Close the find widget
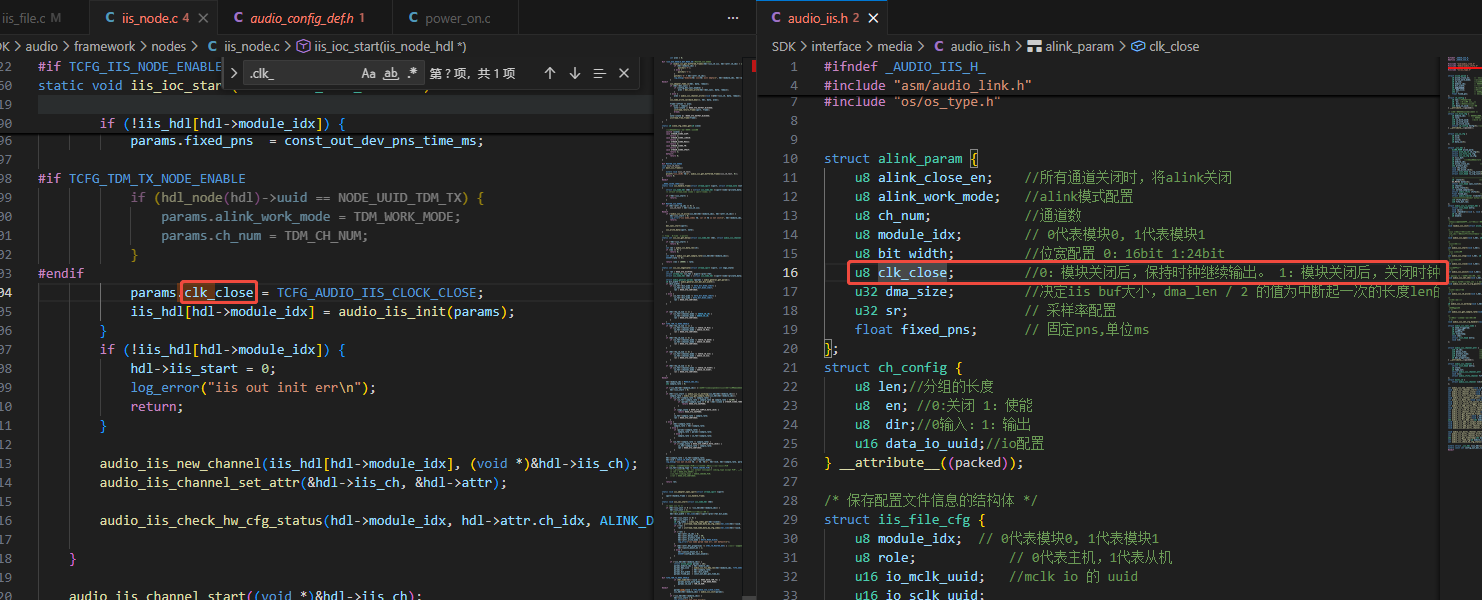Viewport: 1482px width, 600px height. (624, 73)
